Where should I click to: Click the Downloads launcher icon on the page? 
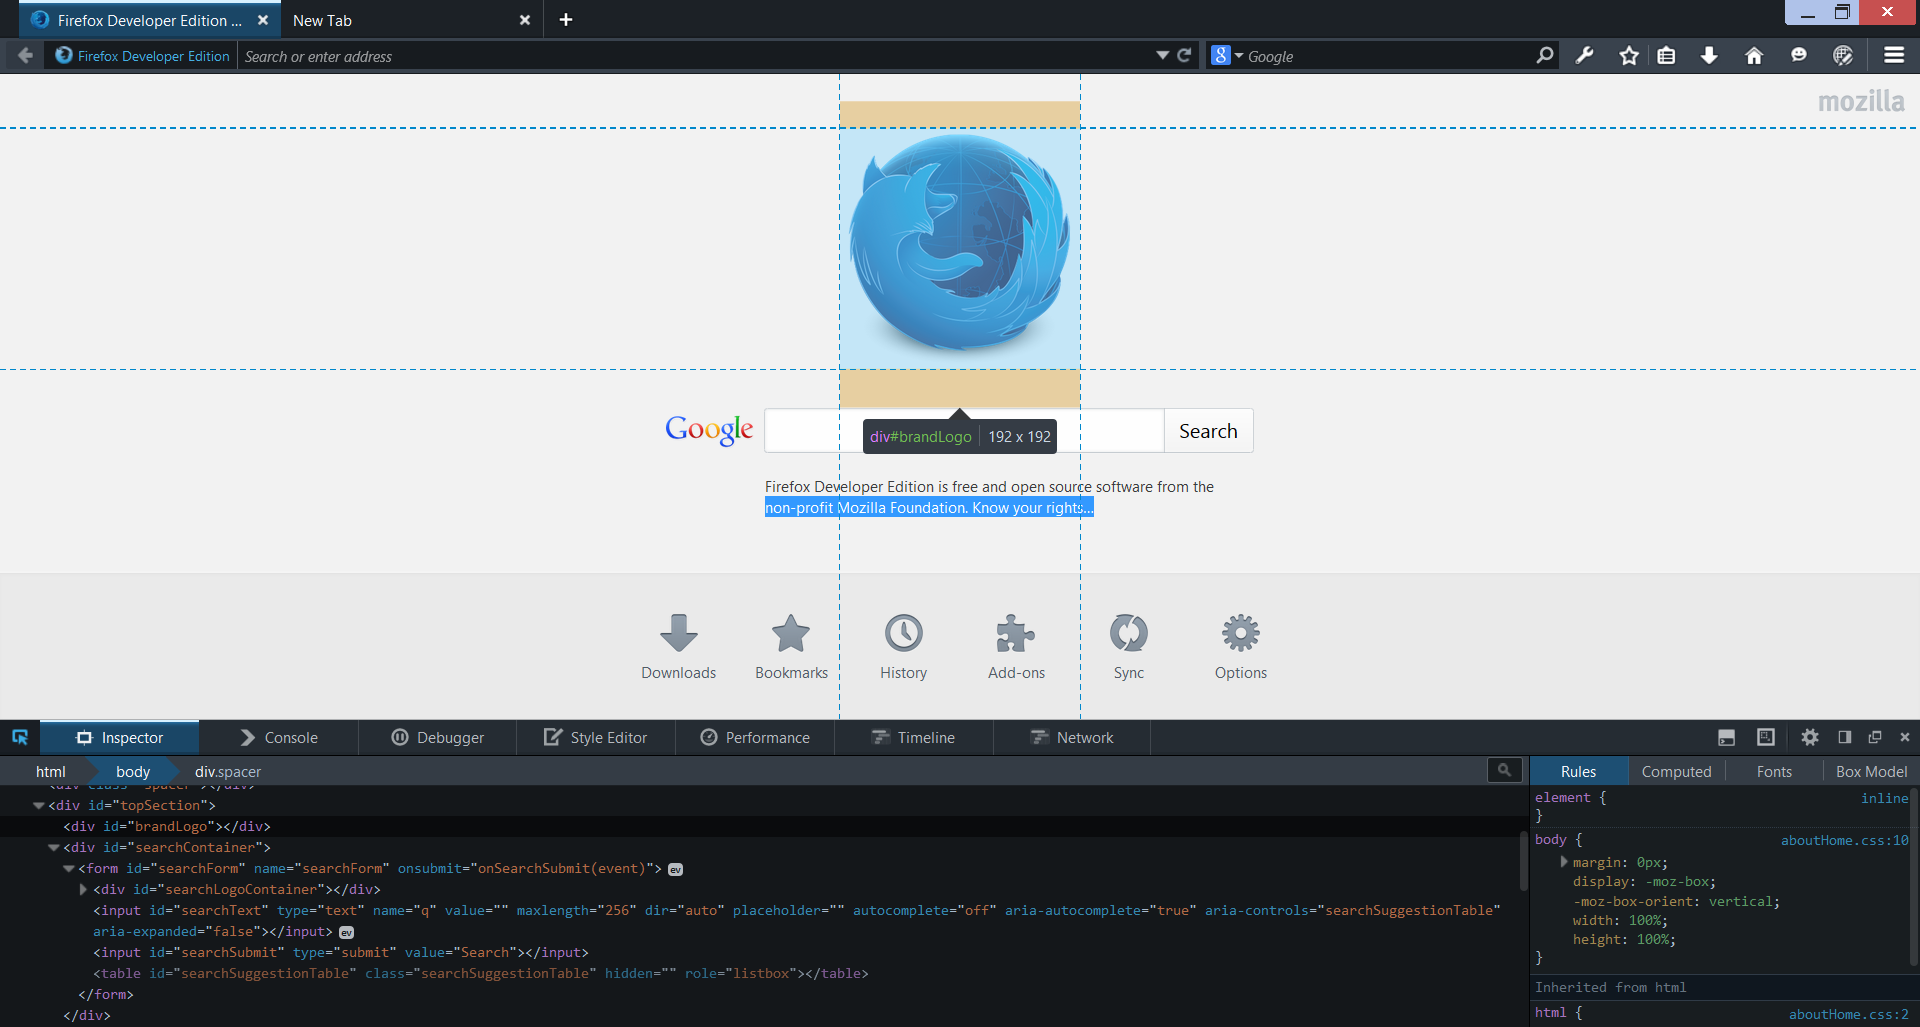point(679,634)
